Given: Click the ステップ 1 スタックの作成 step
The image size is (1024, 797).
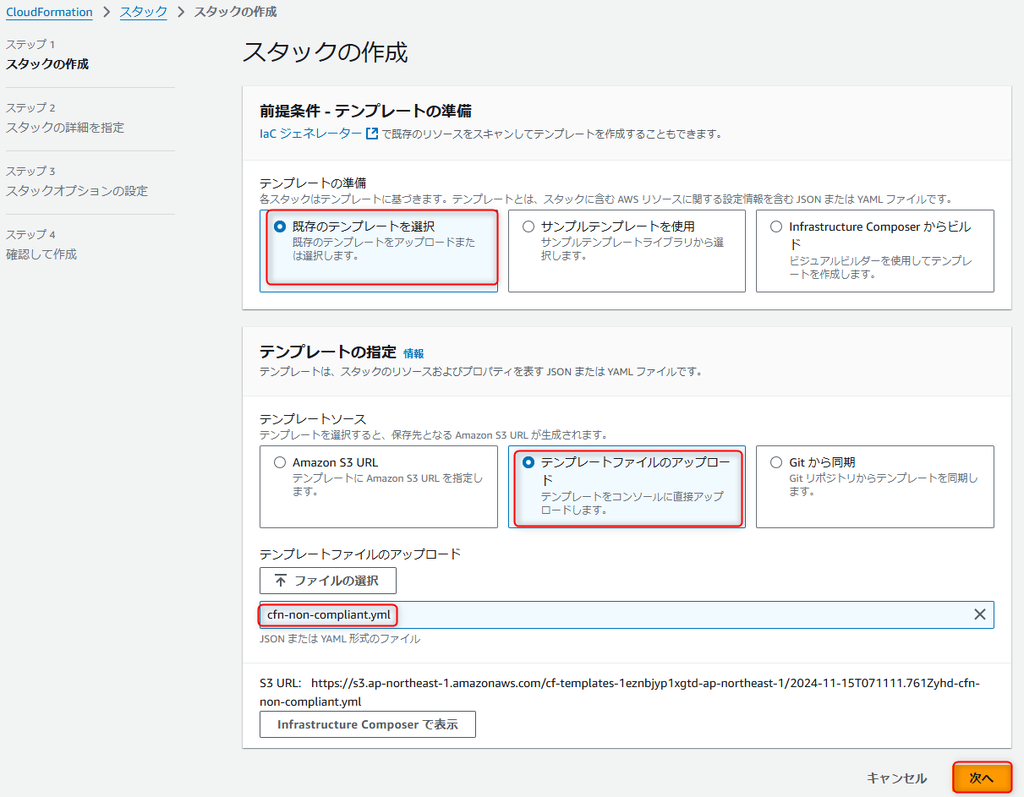Looking at the screenshot, I should point(48,55).
